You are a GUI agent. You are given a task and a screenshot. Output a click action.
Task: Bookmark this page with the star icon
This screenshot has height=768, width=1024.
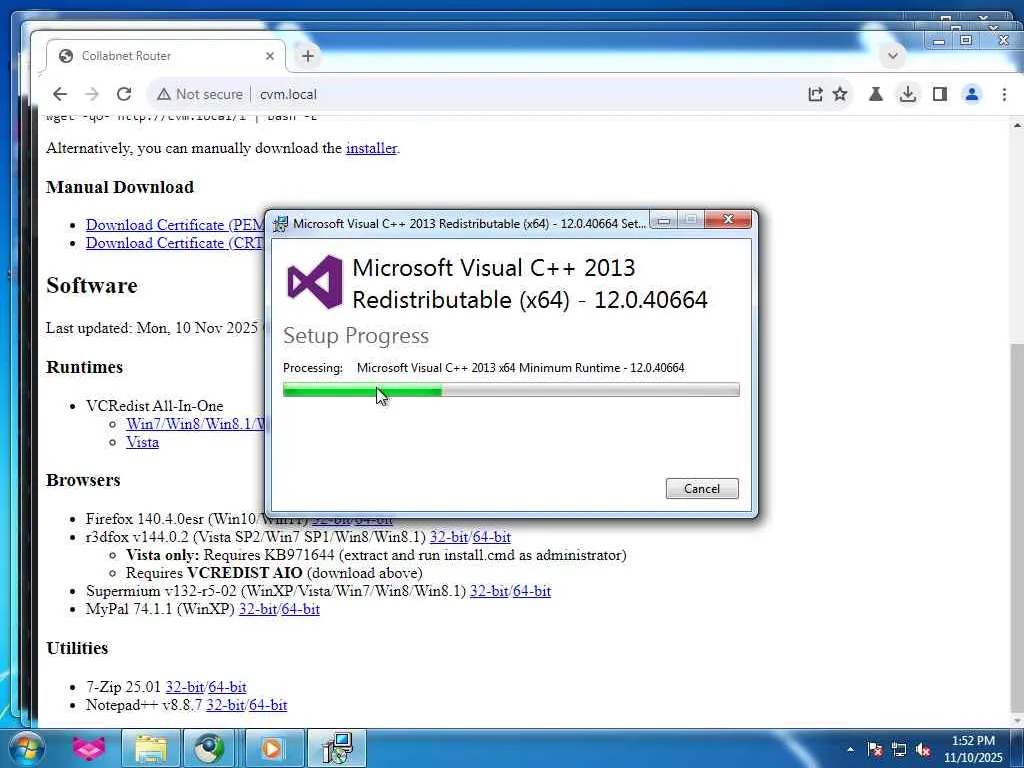coord(840,94)
